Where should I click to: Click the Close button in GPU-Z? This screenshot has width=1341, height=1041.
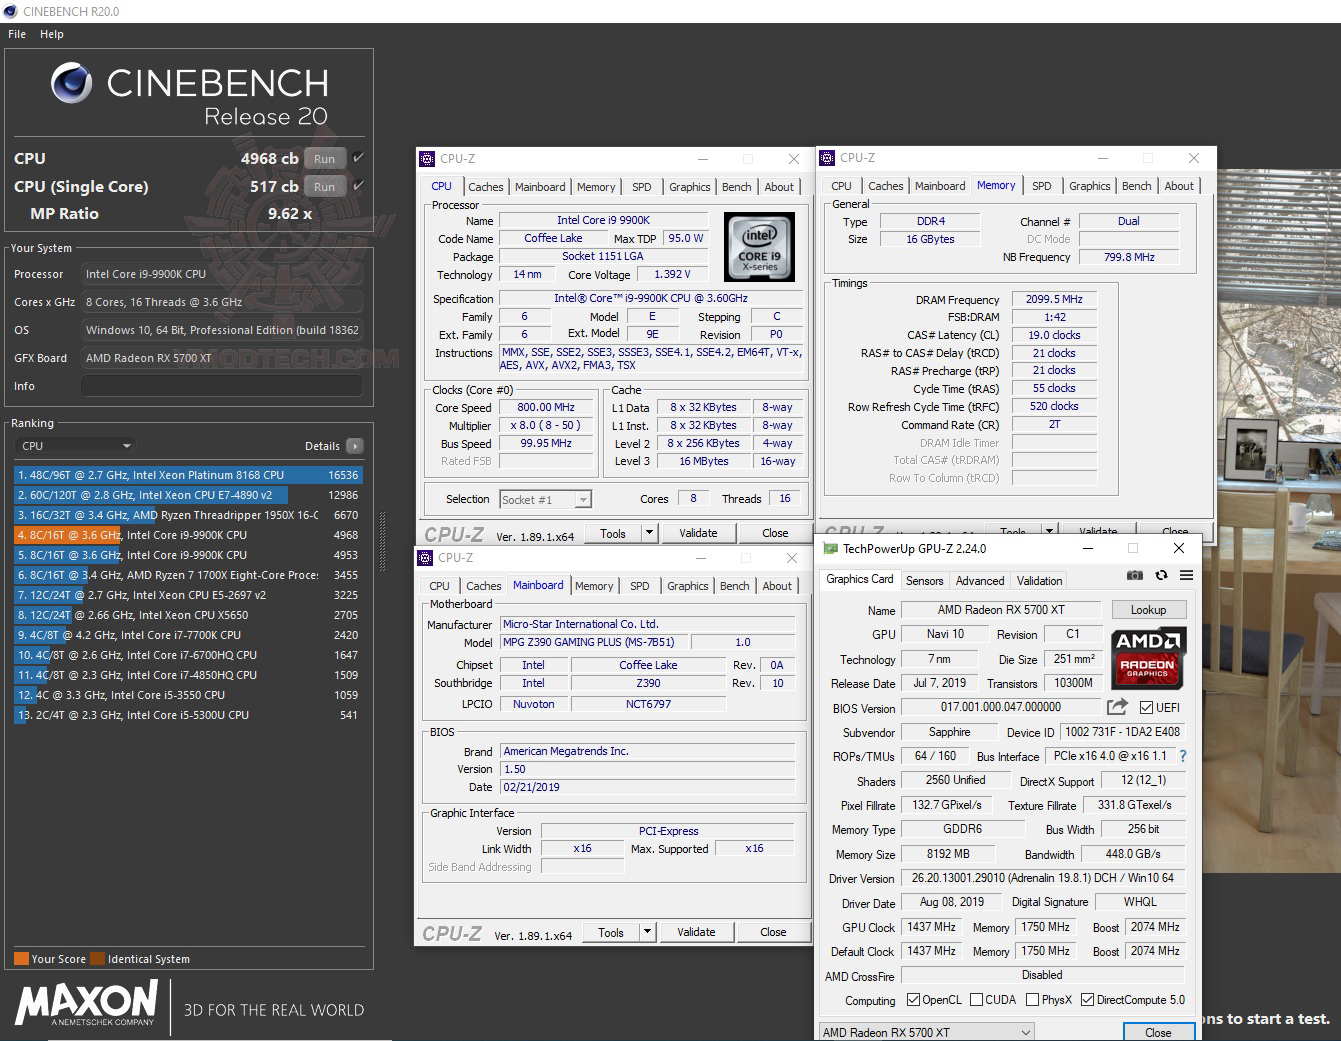point(1158,1032)
